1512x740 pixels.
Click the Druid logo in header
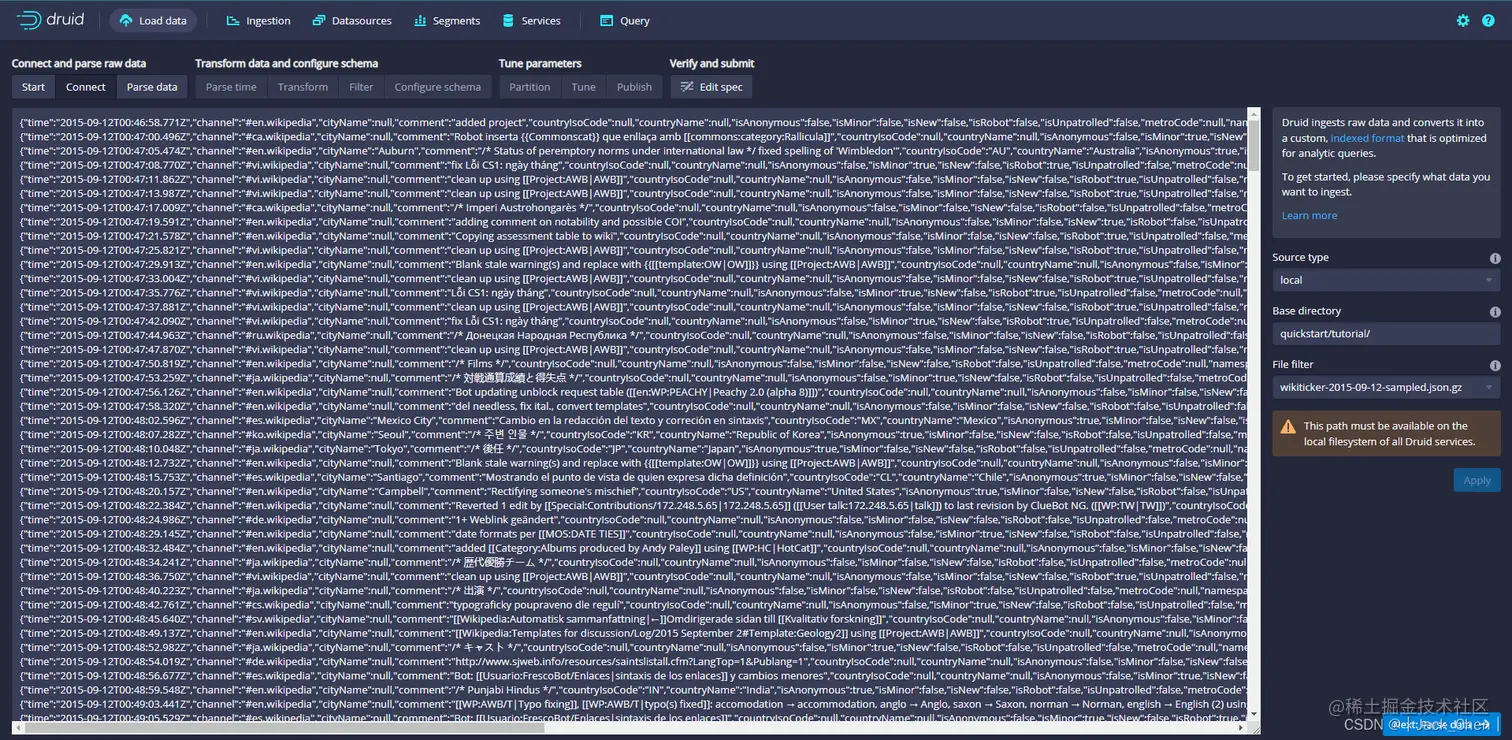click(x=51, y=20)
